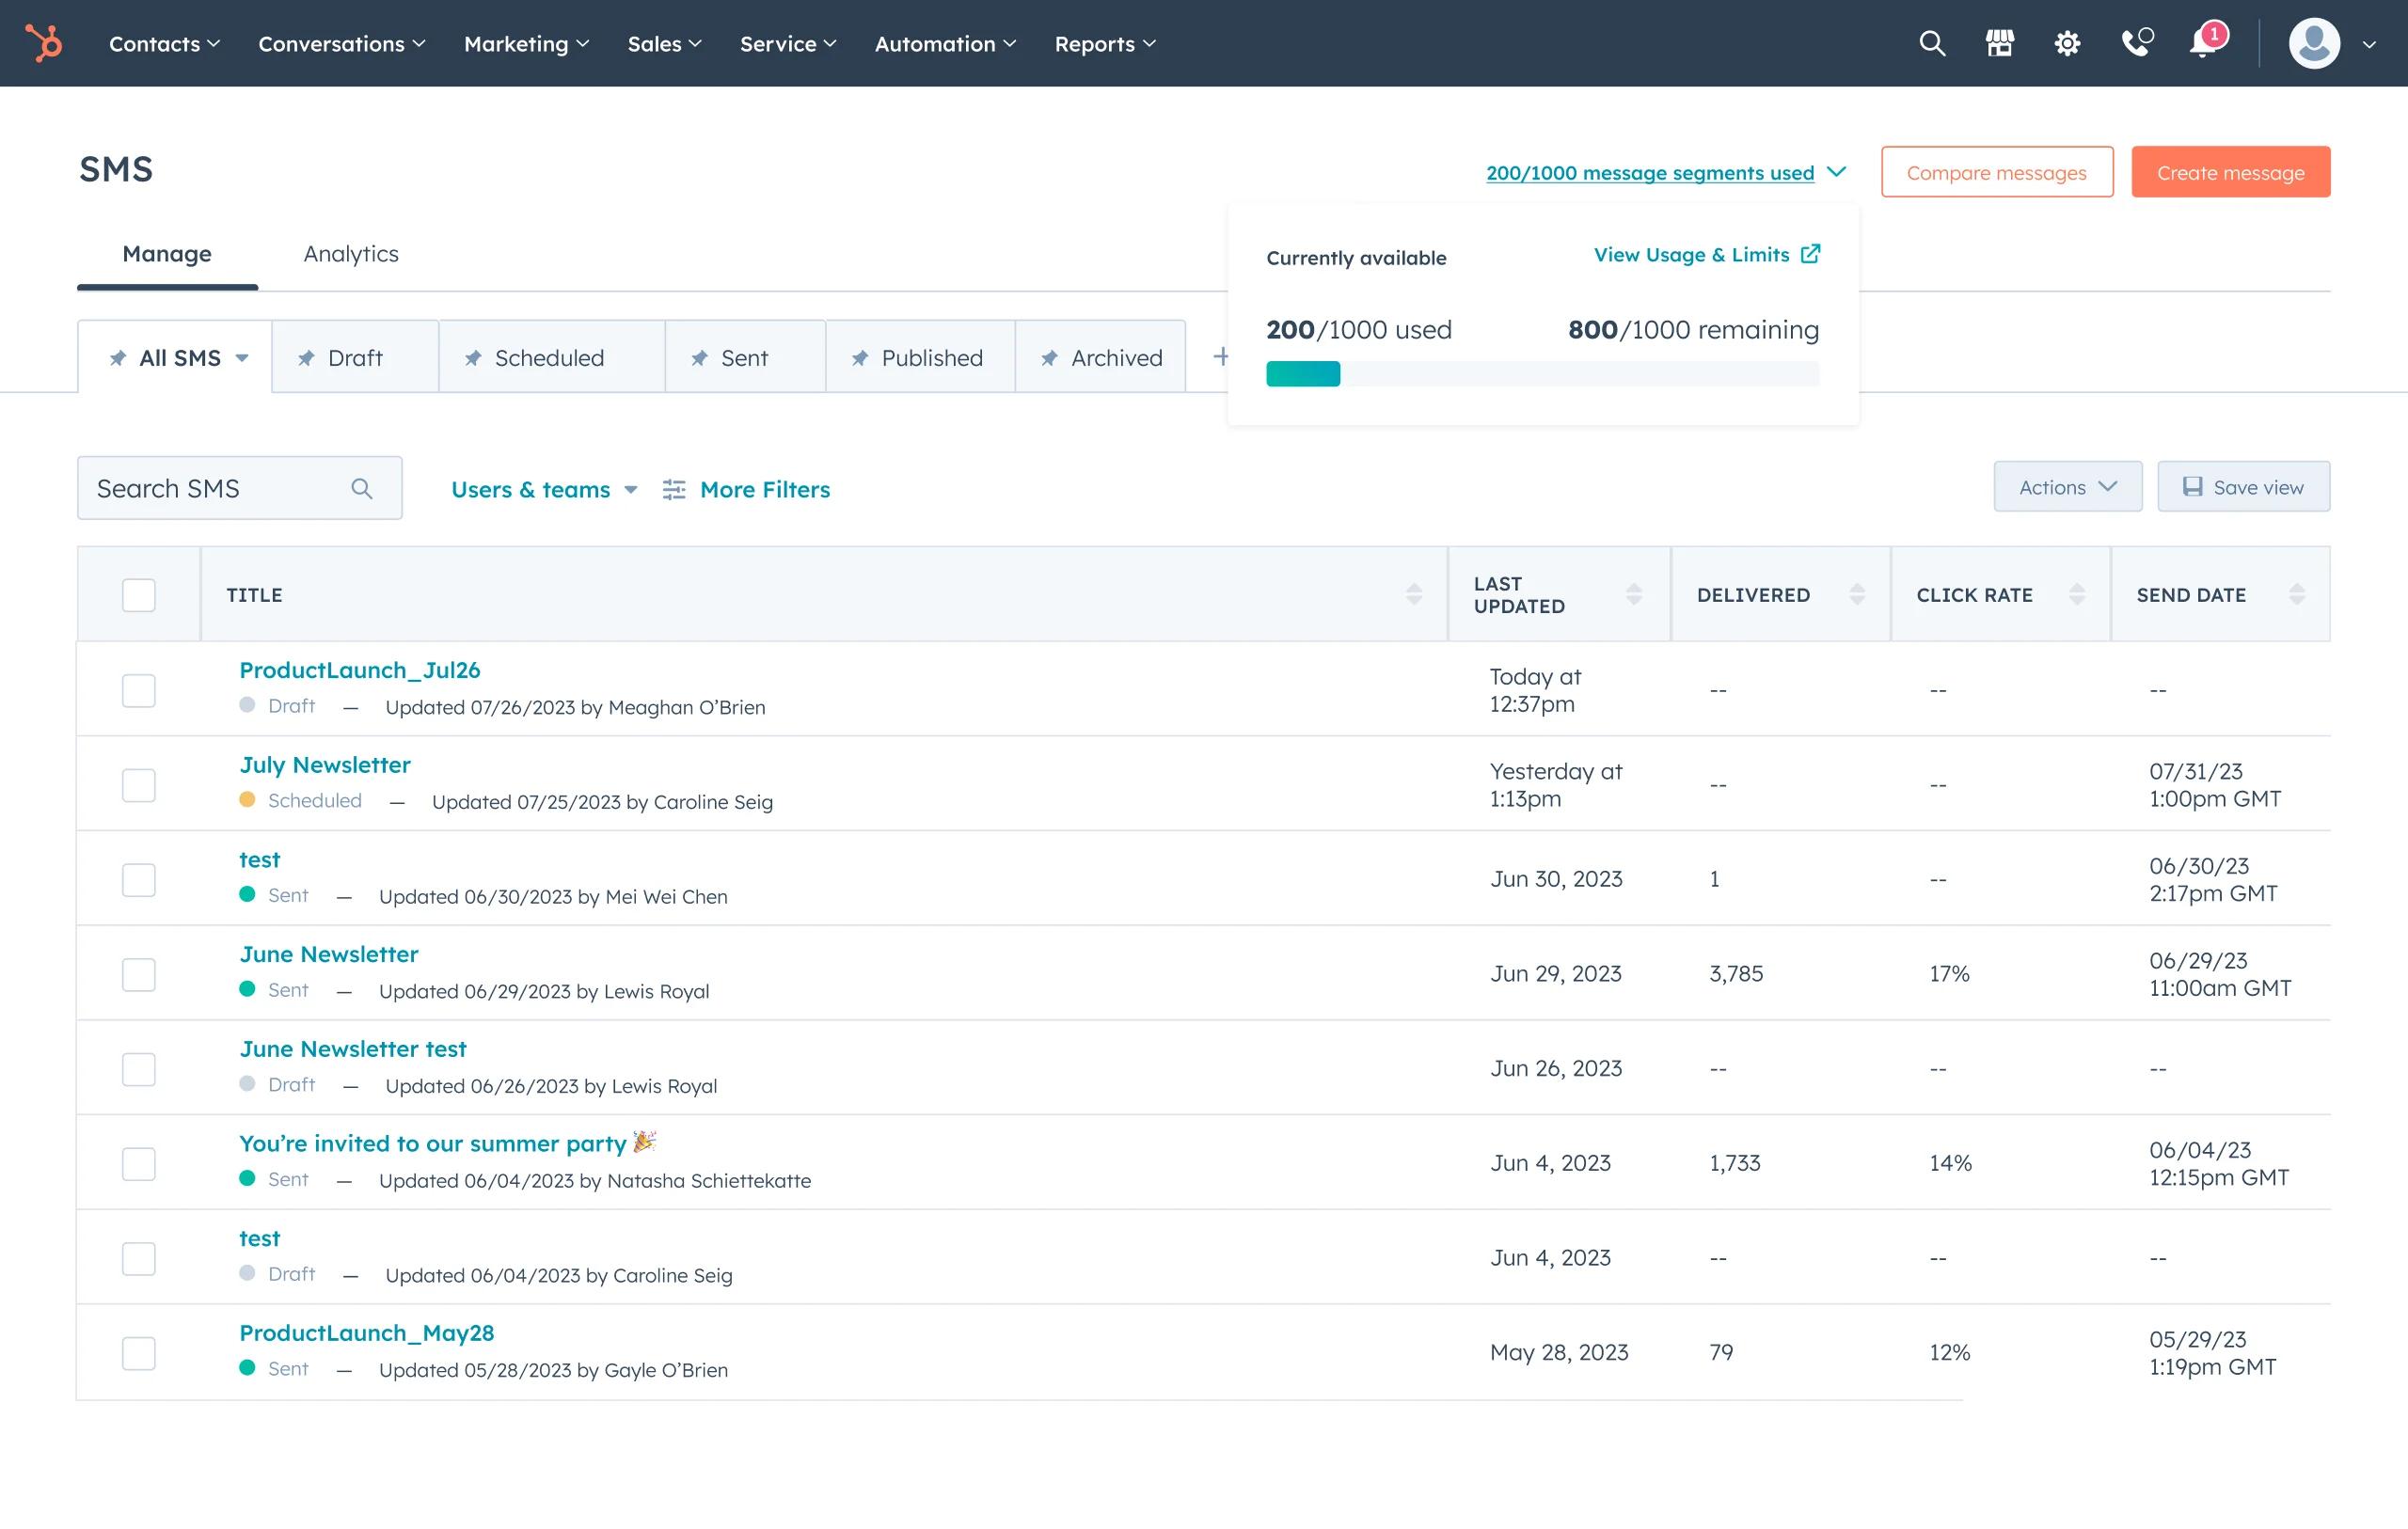Click the Create message button

[2230, 172]
